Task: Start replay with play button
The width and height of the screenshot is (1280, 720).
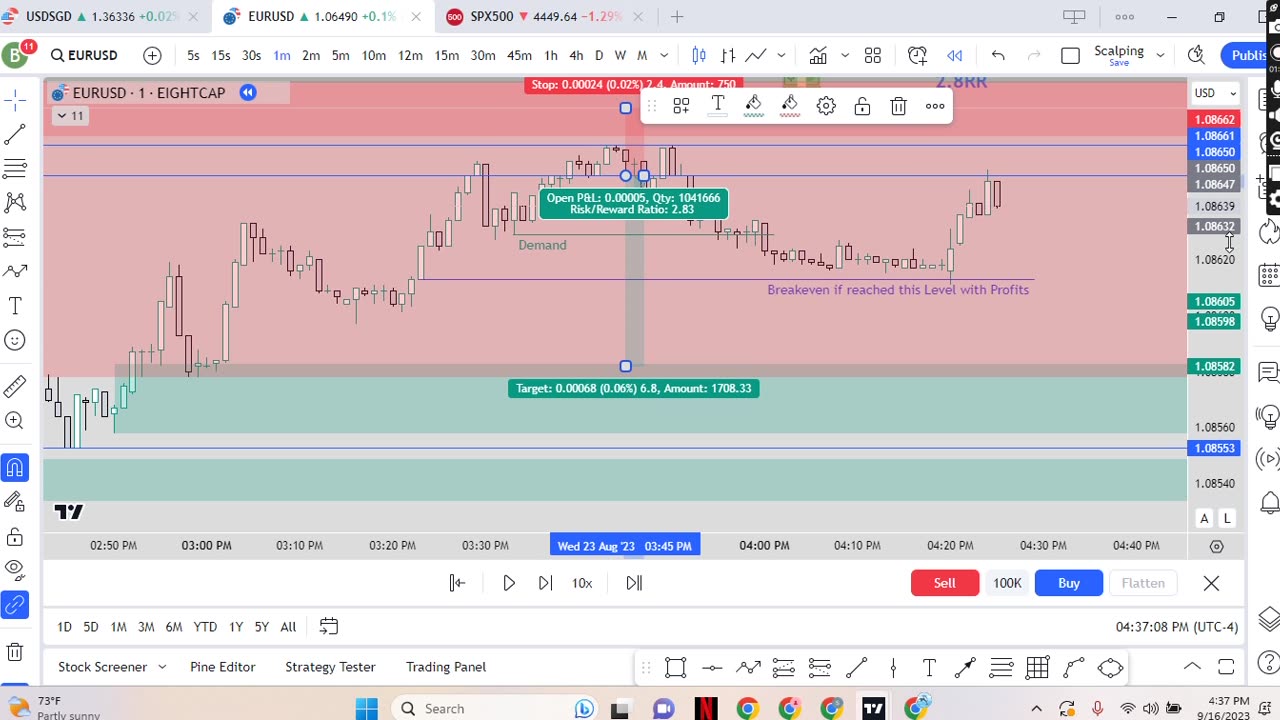Action: point(509,583)
